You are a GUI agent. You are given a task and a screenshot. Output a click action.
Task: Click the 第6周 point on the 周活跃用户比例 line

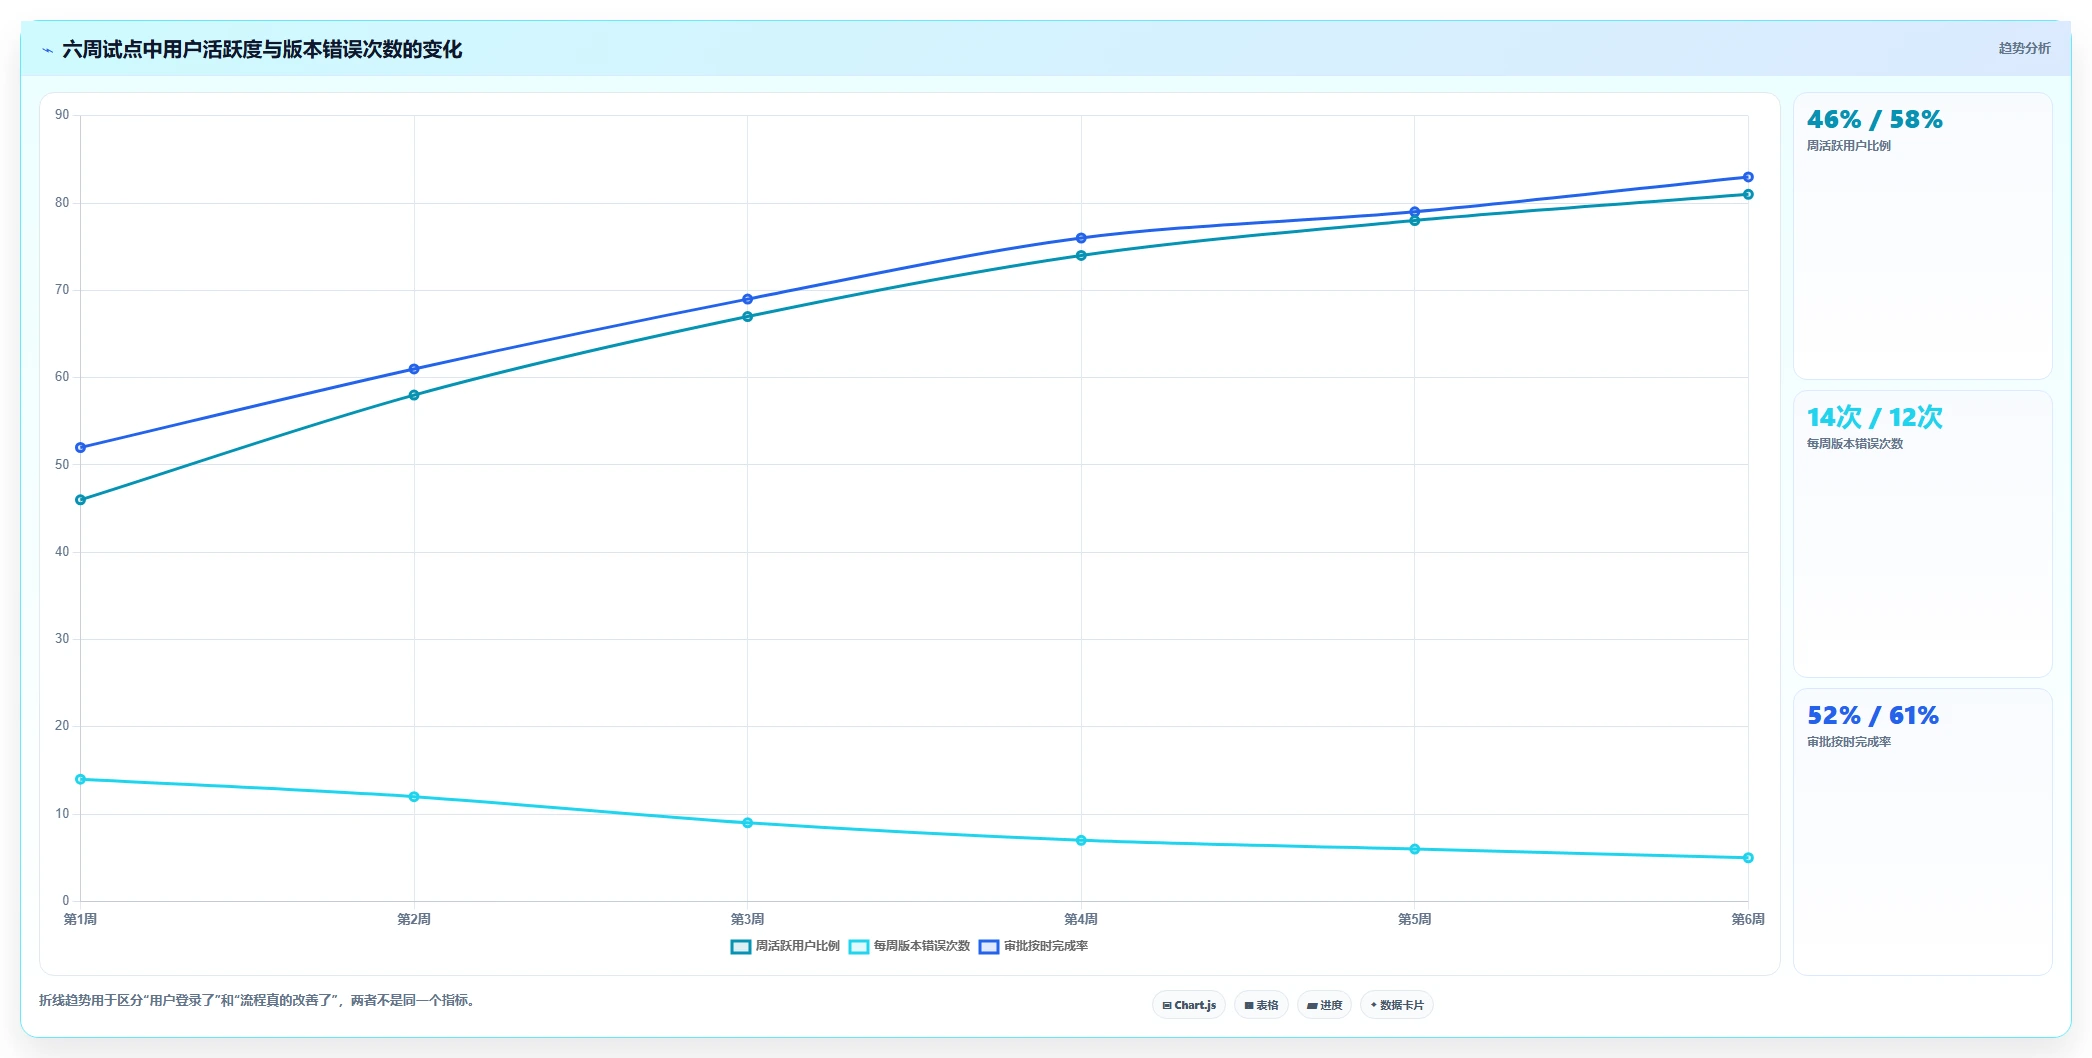(x=1748, y=195)
